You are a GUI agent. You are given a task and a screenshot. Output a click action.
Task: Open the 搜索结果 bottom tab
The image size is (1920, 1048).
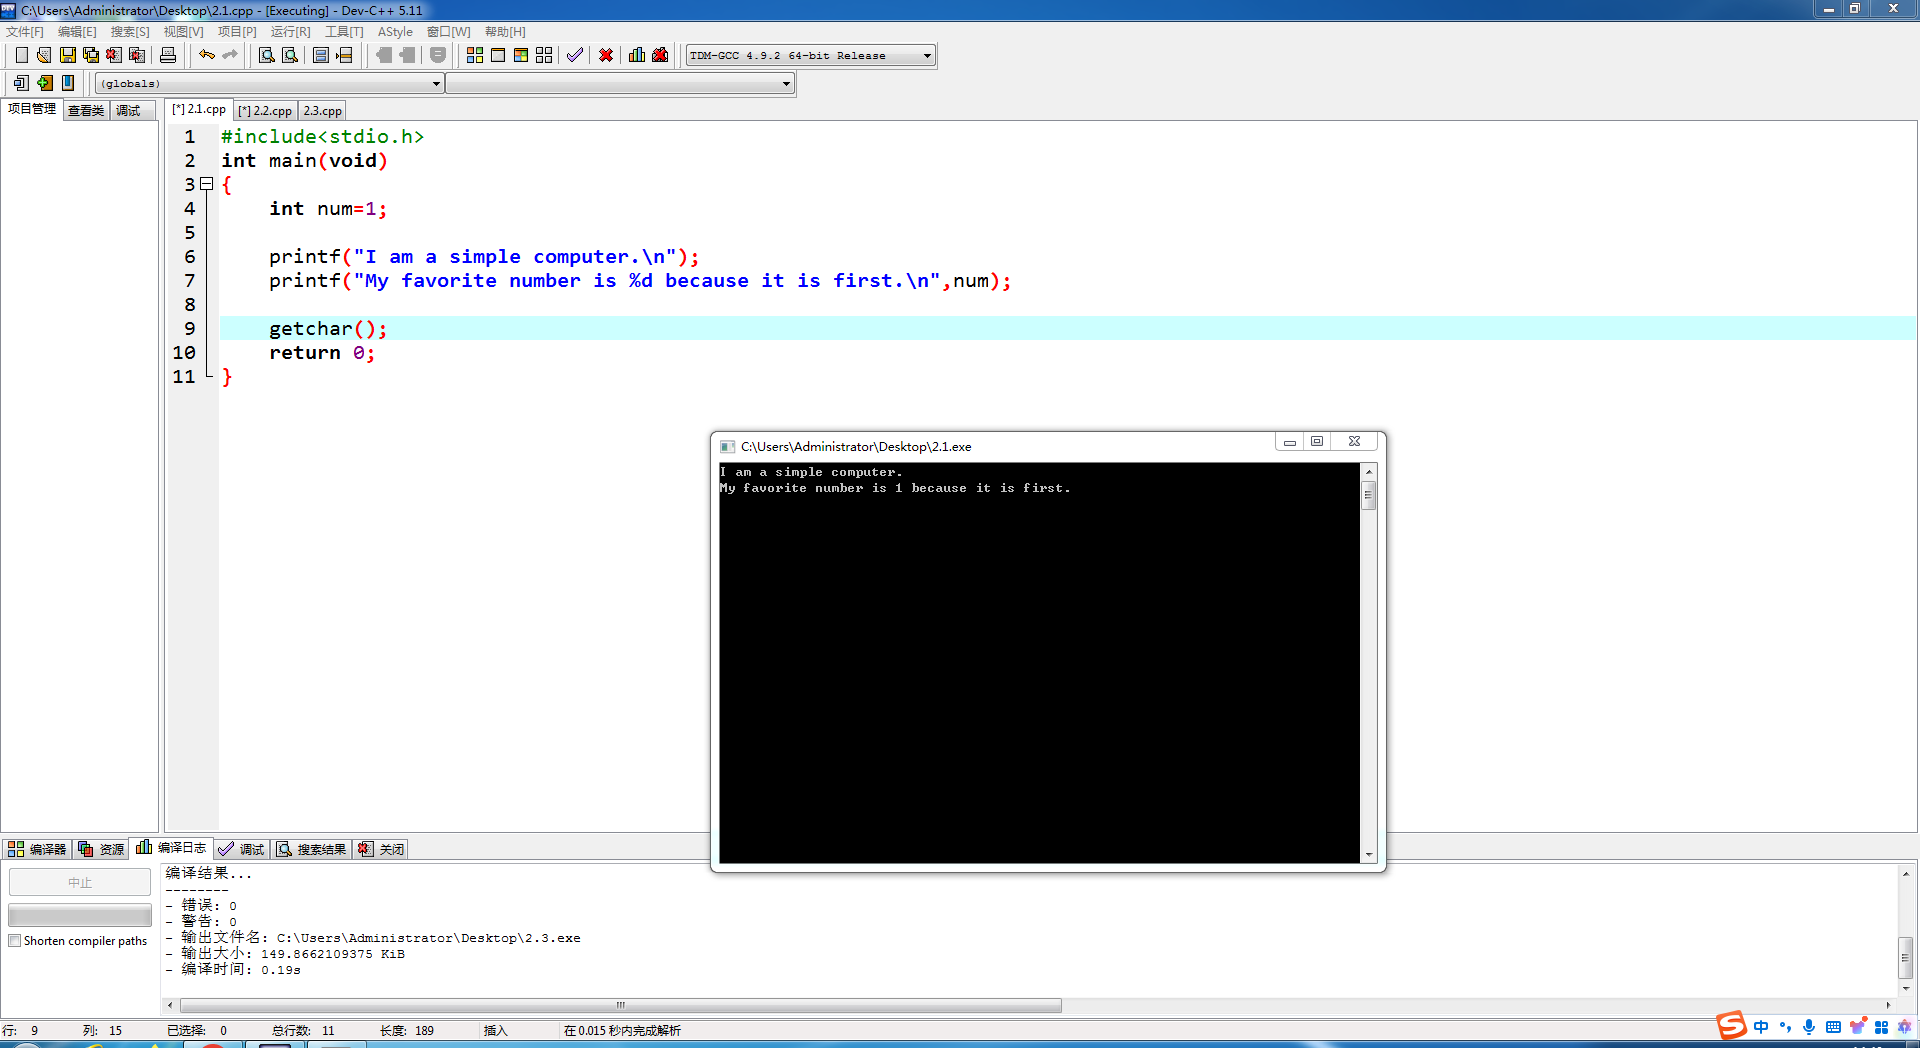(311, 849)
